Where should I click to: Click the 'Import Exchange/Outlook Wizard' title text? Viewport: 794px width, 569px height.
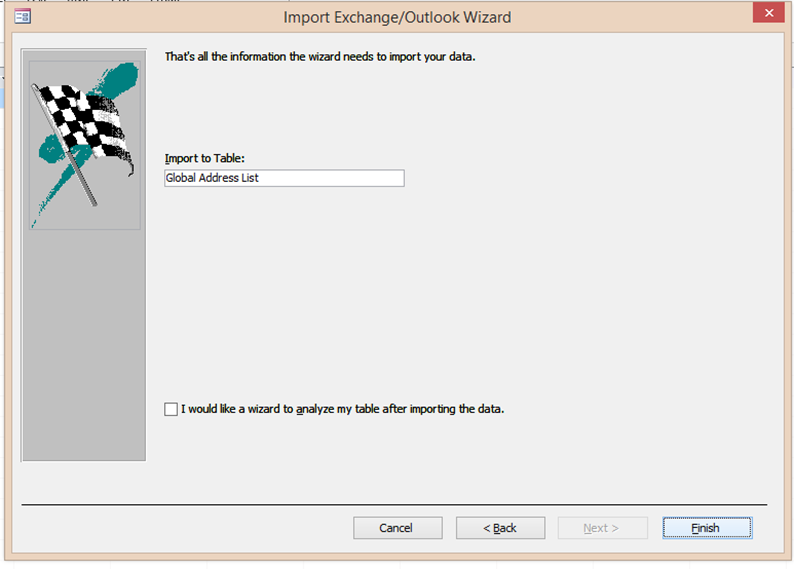pos(397,17)
